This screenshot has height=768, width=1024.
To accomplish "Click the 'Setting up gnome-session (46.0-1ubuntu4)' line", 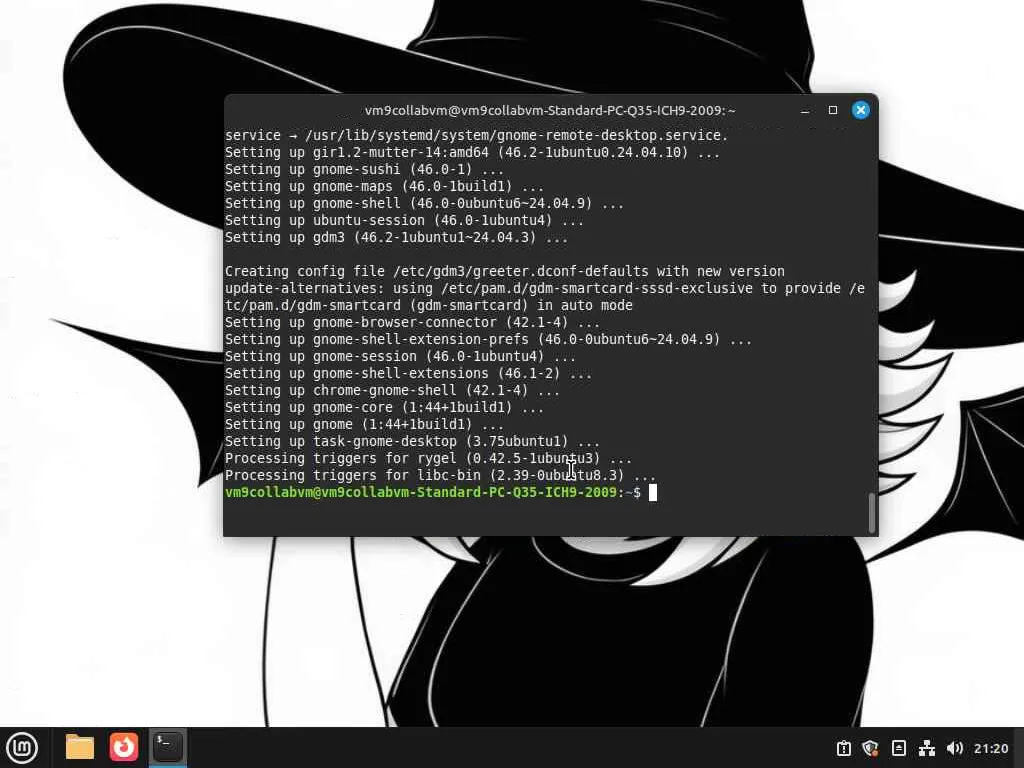I will click(x=400, y=356).
